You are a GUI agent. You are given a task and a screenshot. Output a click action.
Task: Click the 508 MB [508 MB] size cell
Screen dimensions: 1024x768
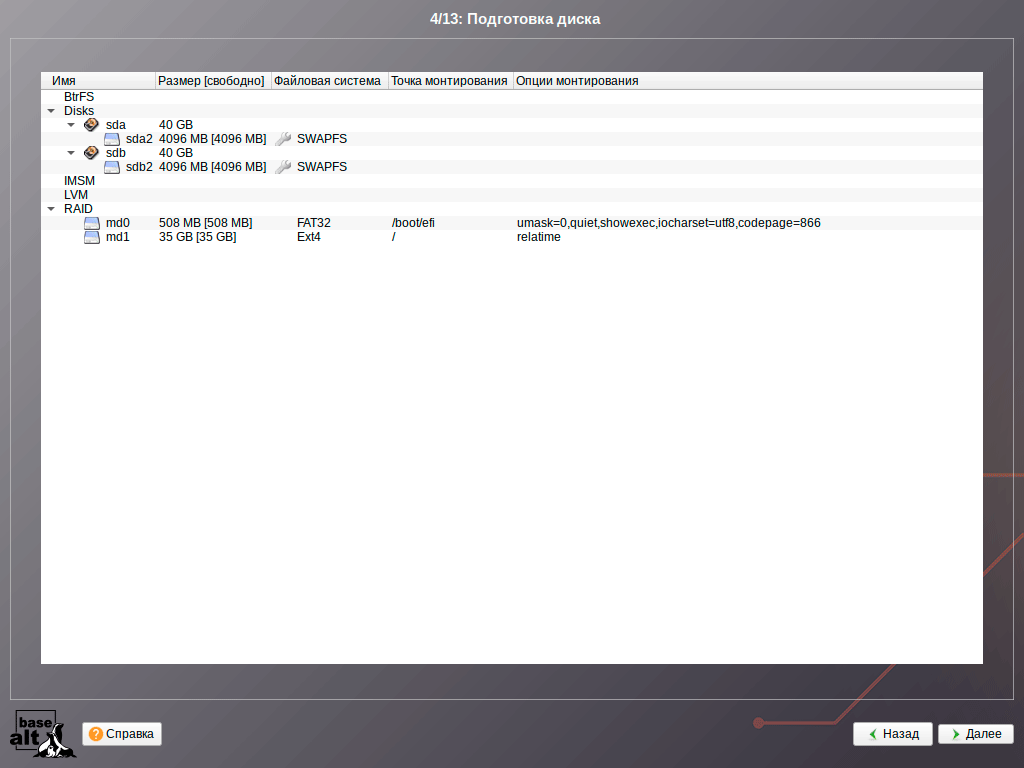206,223
